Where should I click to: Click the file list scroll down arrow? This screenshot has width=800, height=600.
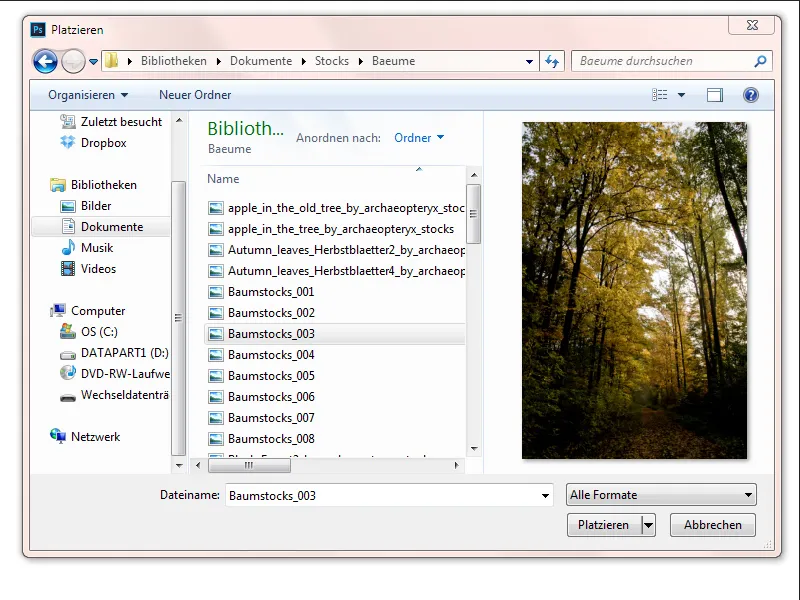point(474,448)
